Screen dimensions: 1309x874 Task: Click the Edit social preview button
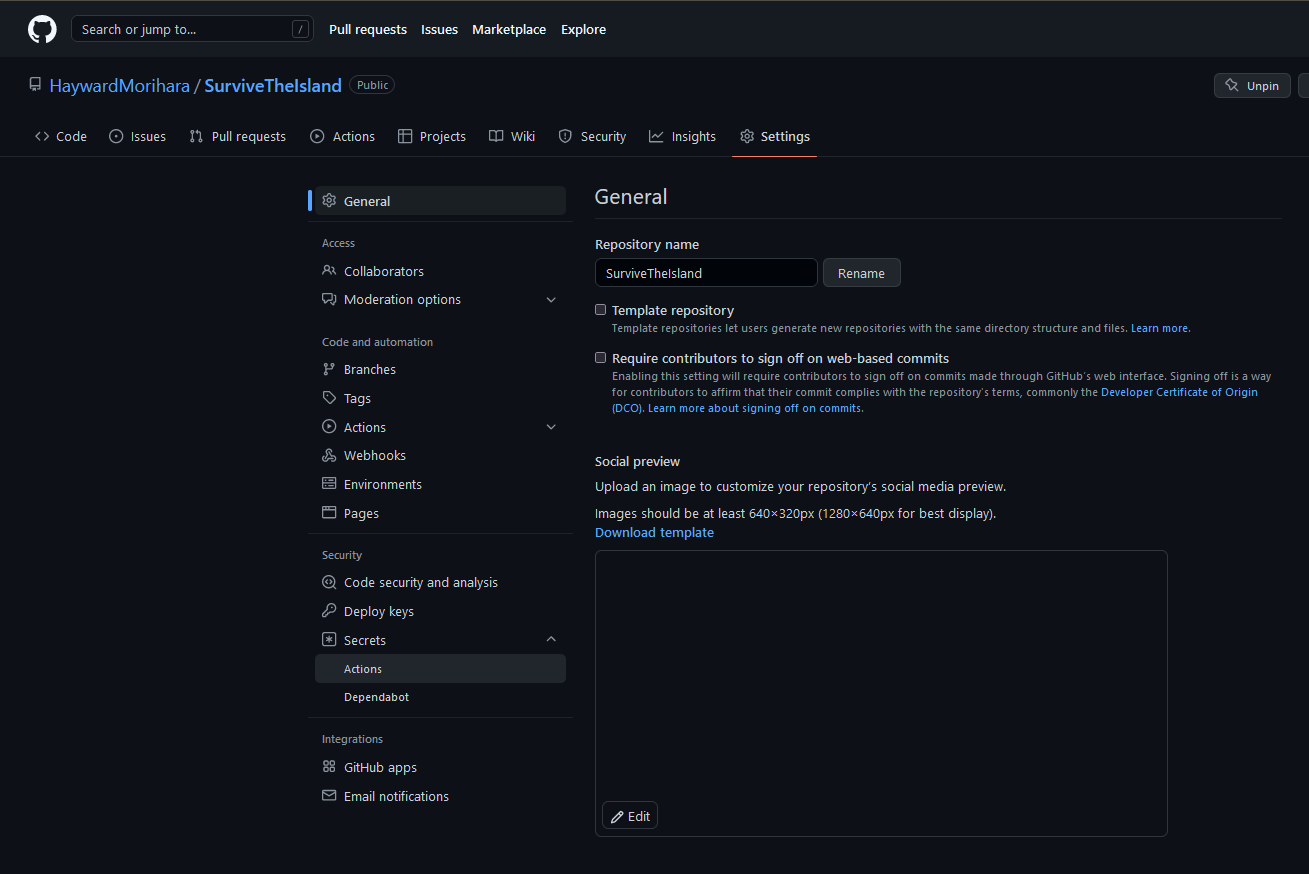click(630, 816)
